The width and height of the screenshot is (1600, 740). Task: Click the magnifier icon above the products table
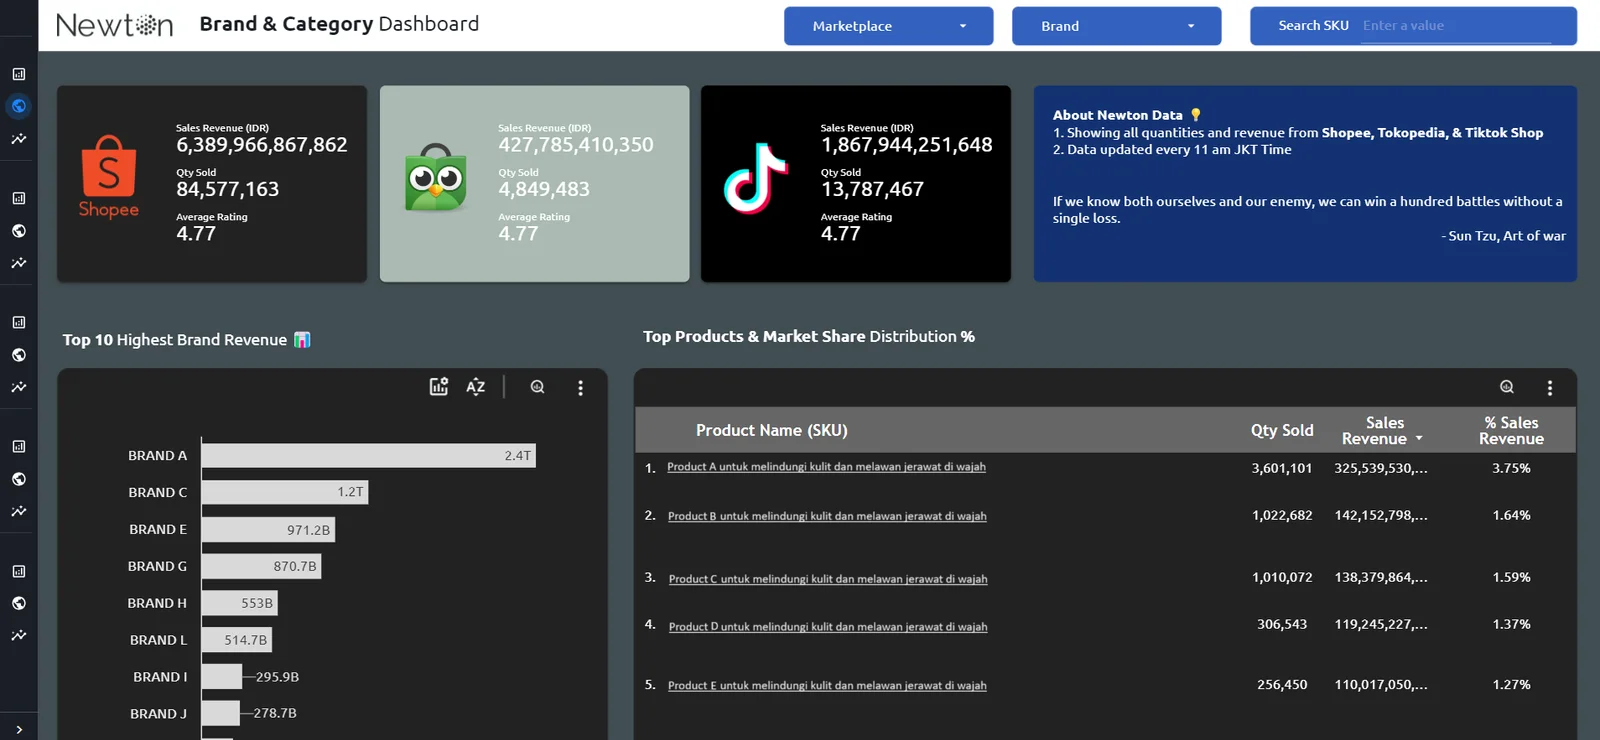1507,387
